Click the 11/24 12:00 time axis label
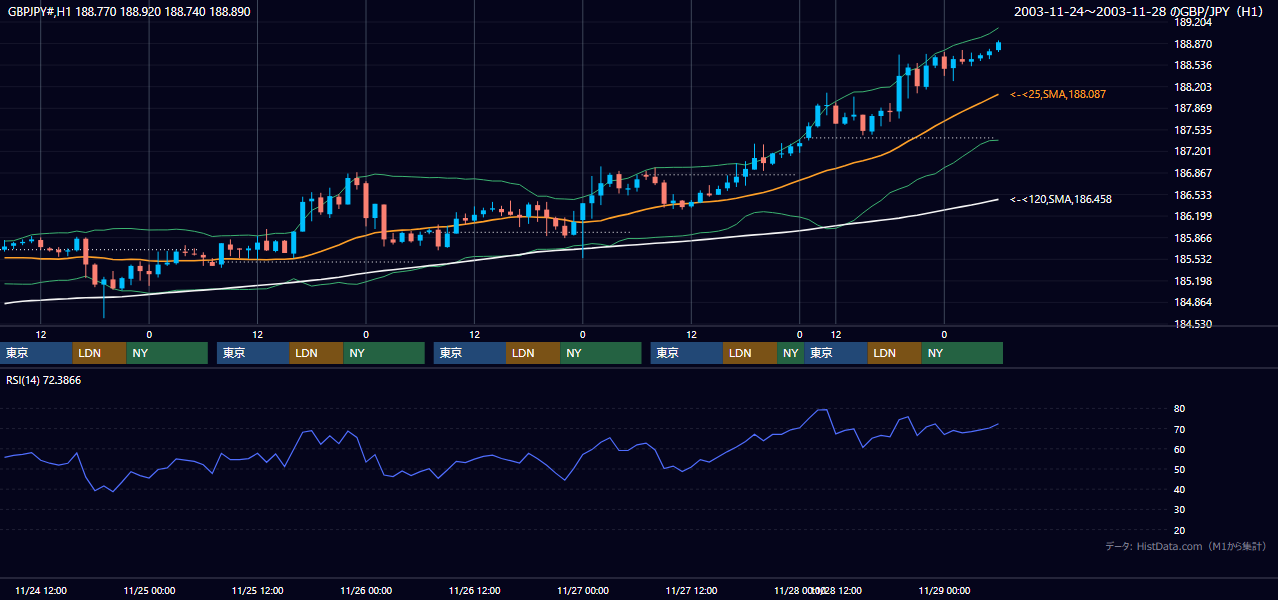The height and width of the screenshot is (600, 1278). (x=41, y=591)
